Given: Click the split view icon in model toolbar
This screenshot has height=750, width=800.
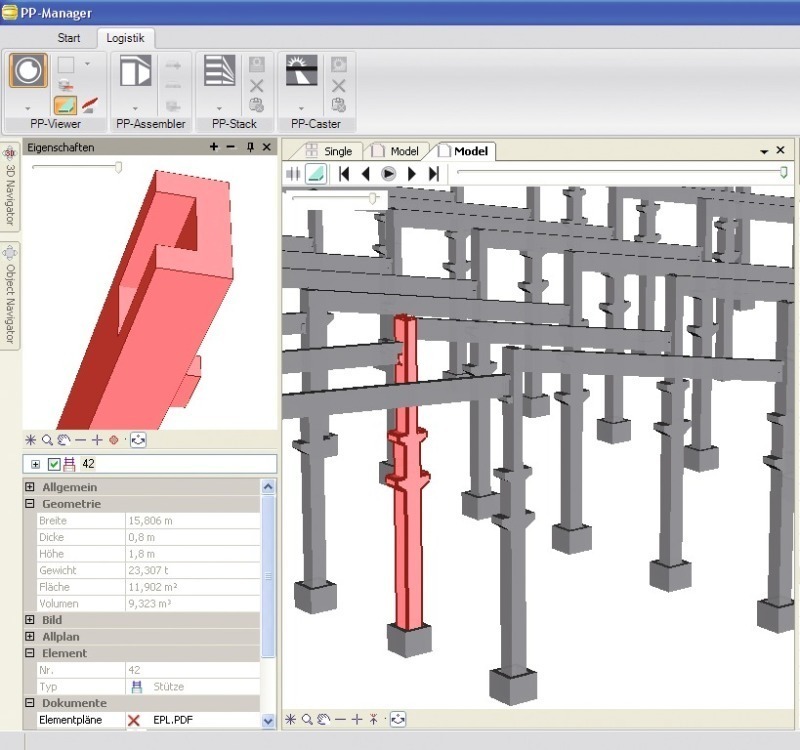Looking at the screenshot, I should [293, 174].
